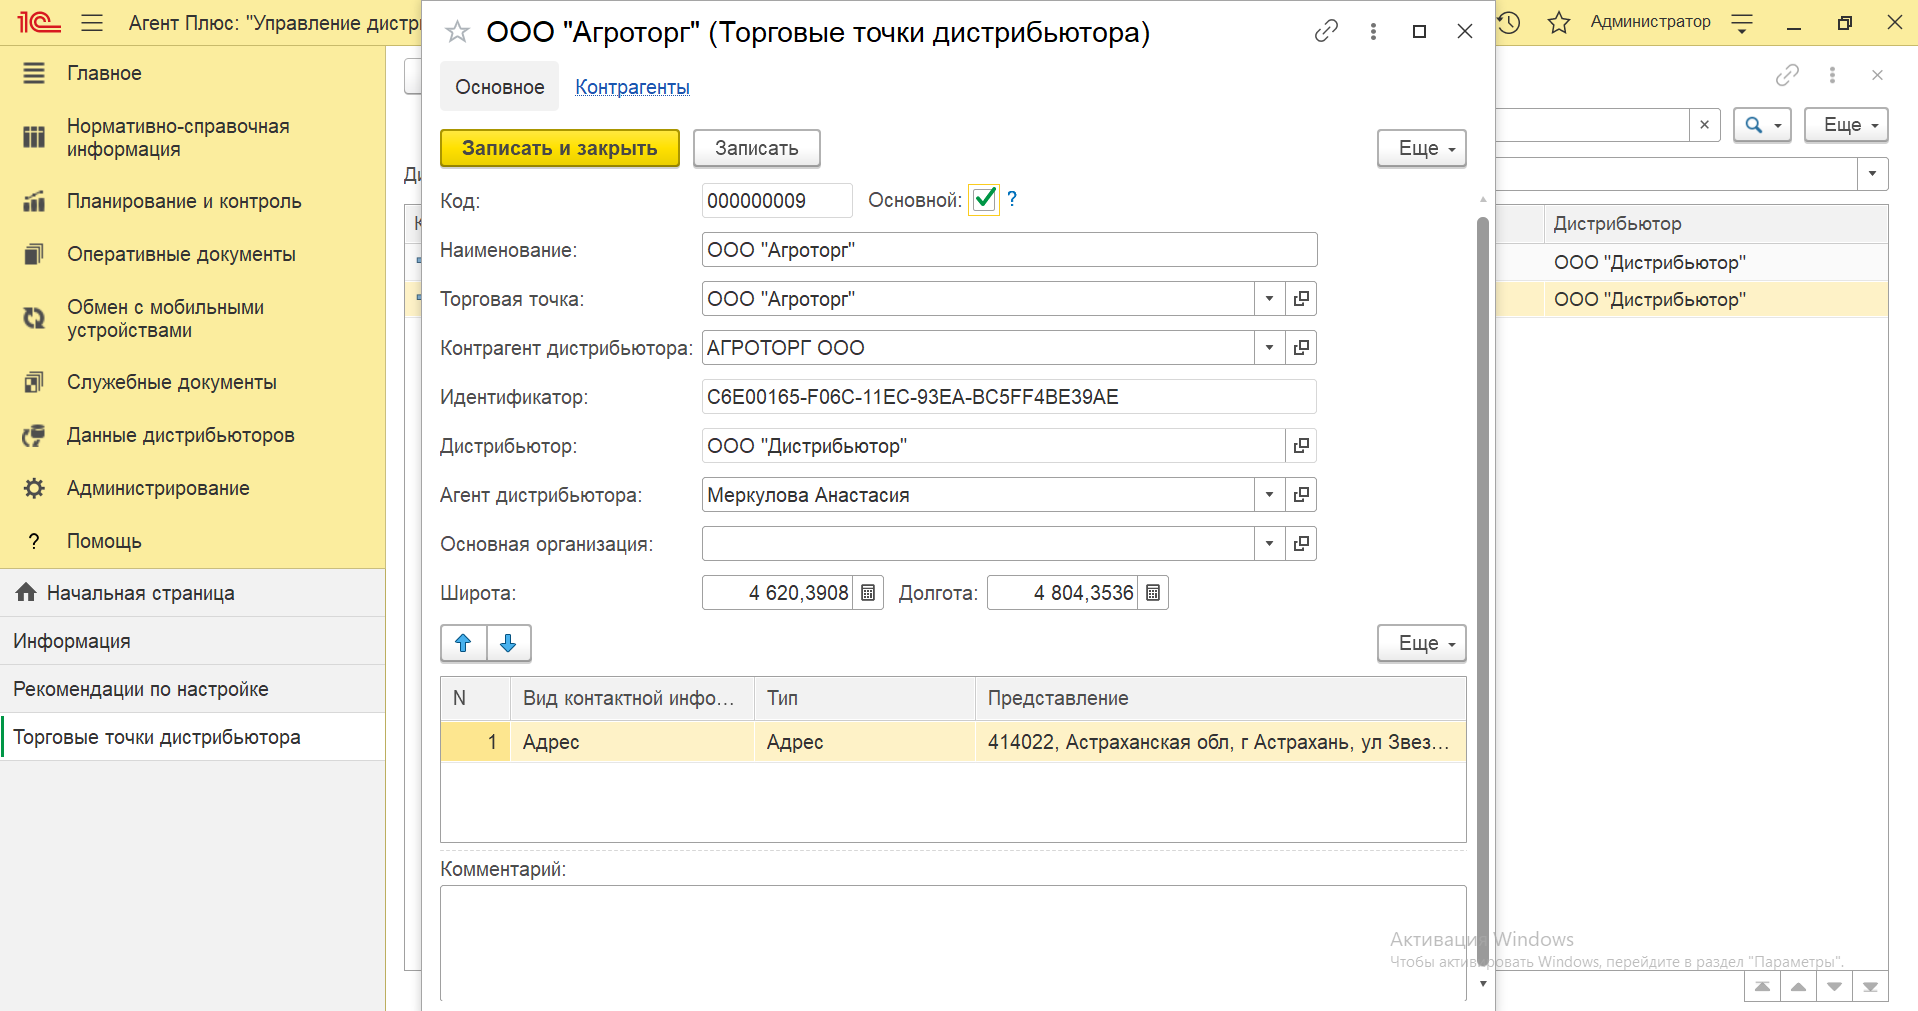
Task: Click the Код input field
Action: tap(777, 201)
